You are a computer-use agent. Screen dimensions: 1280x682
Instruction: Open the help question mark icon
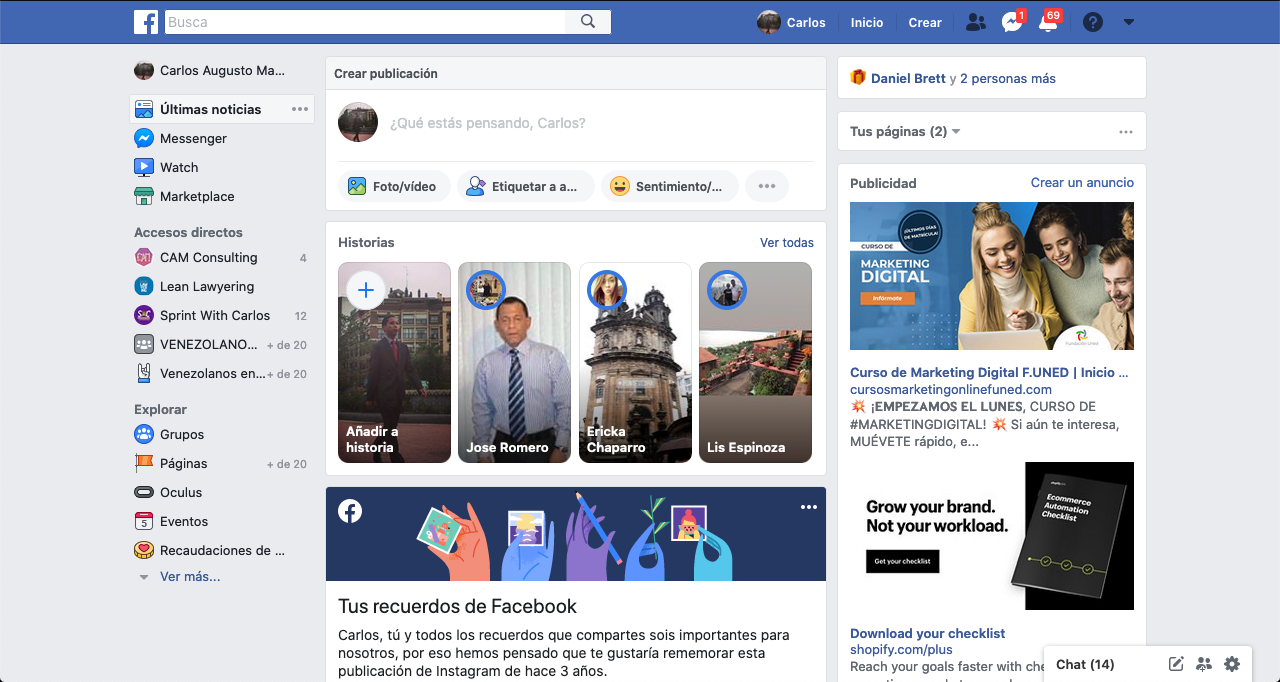coord(1093,22)
